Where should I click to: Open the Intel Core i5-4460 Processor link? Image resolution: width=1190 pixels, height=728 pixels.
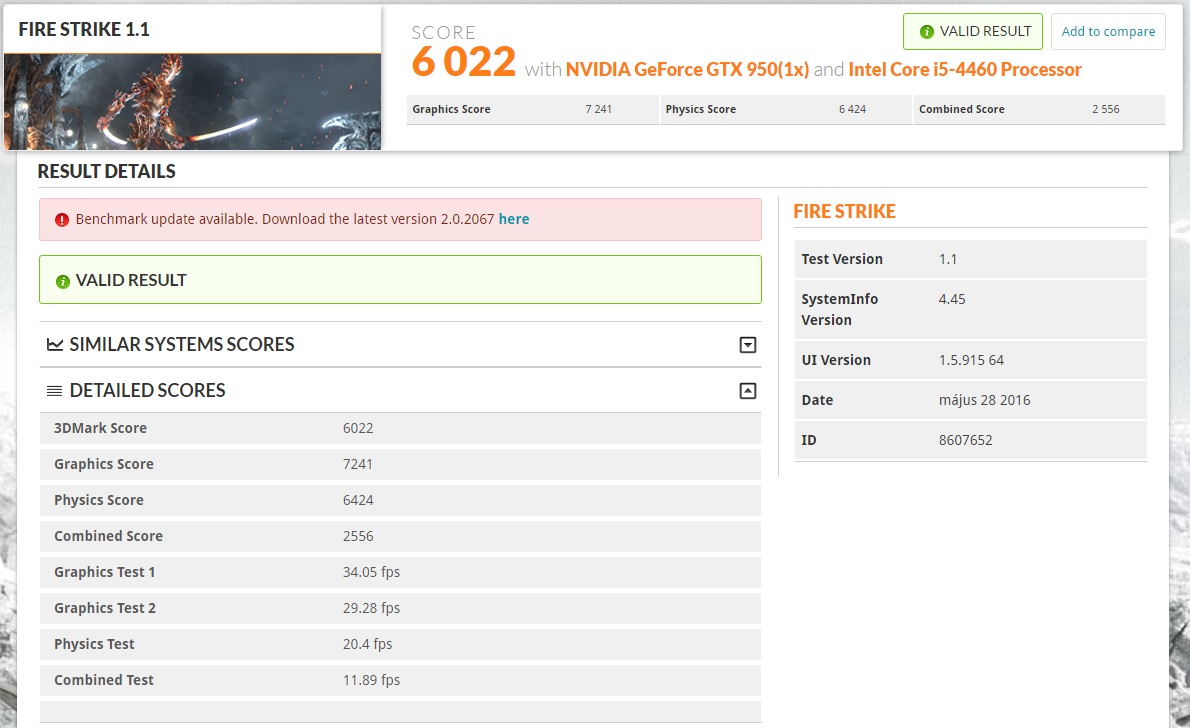pyautogui.click(x=965, y=69)
